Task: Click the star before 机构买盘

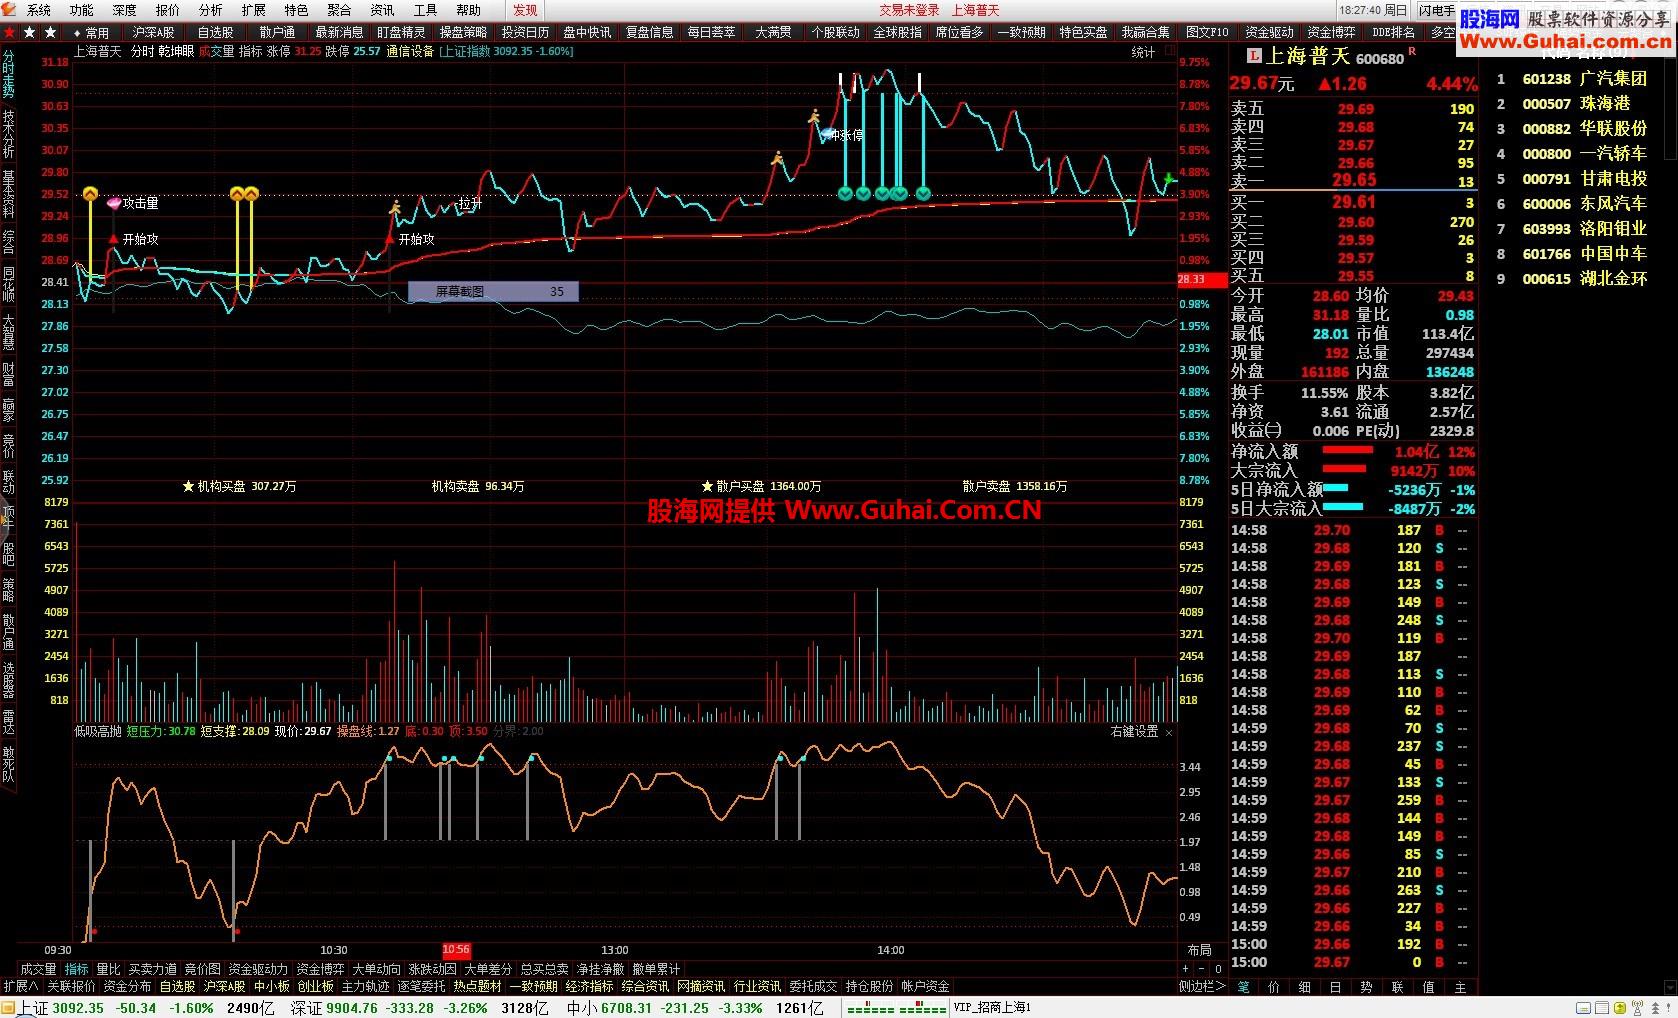Action: coord(188,486)
